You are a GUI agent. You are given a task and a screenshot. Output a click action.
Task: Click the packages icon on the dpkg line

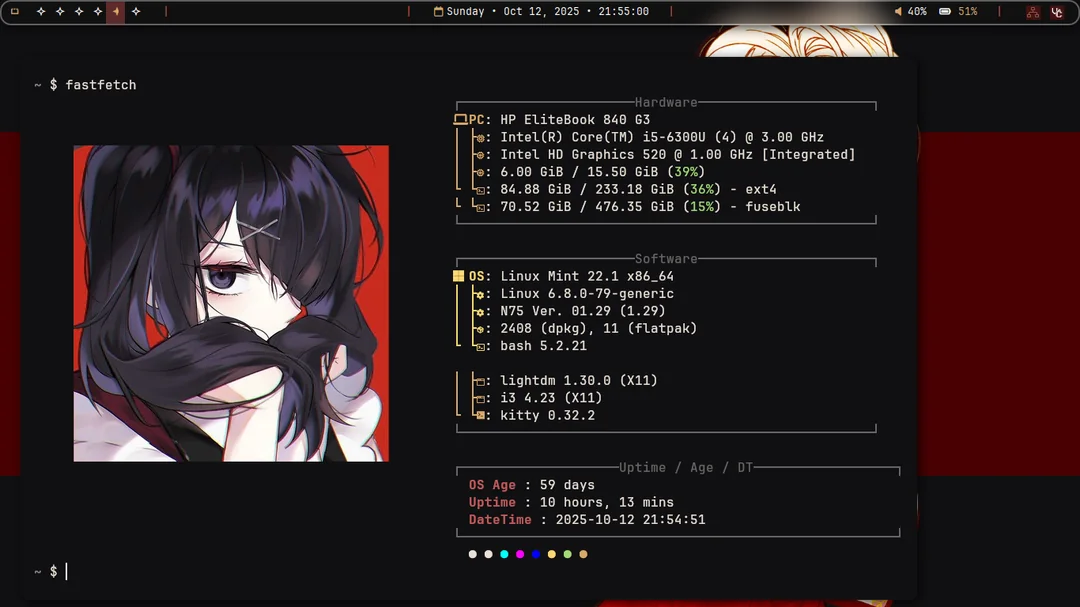(x=480, y=329)
